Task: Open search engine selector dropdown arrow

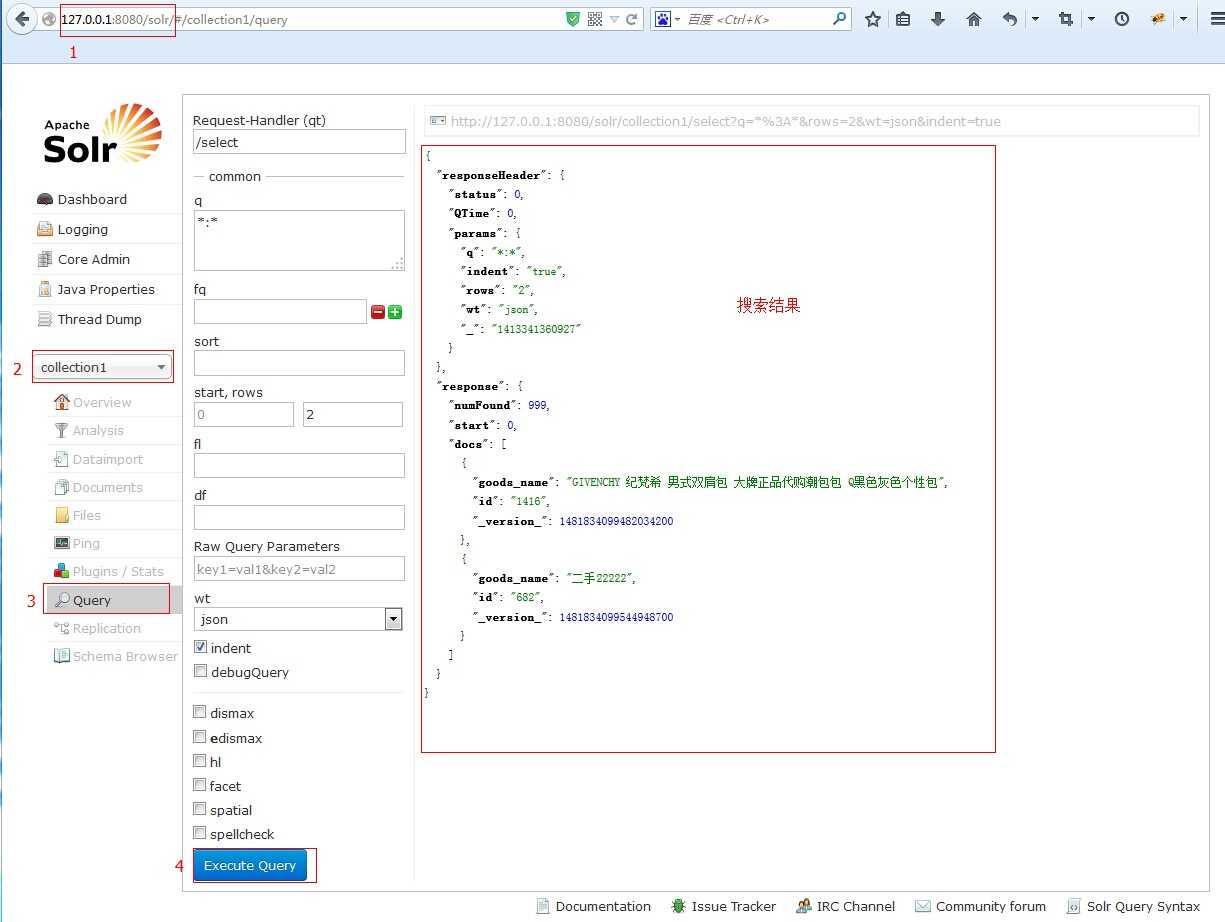Action: pos(678,19)
